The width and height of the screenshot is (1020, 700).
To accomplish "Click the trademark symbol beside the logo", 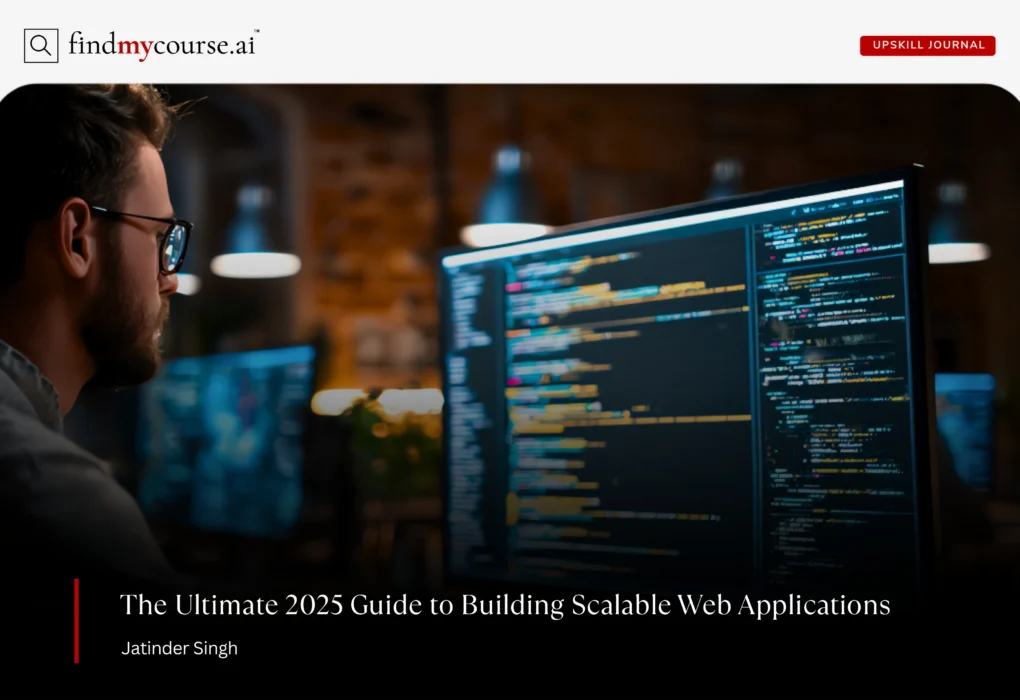I will (x=256, y=33).
